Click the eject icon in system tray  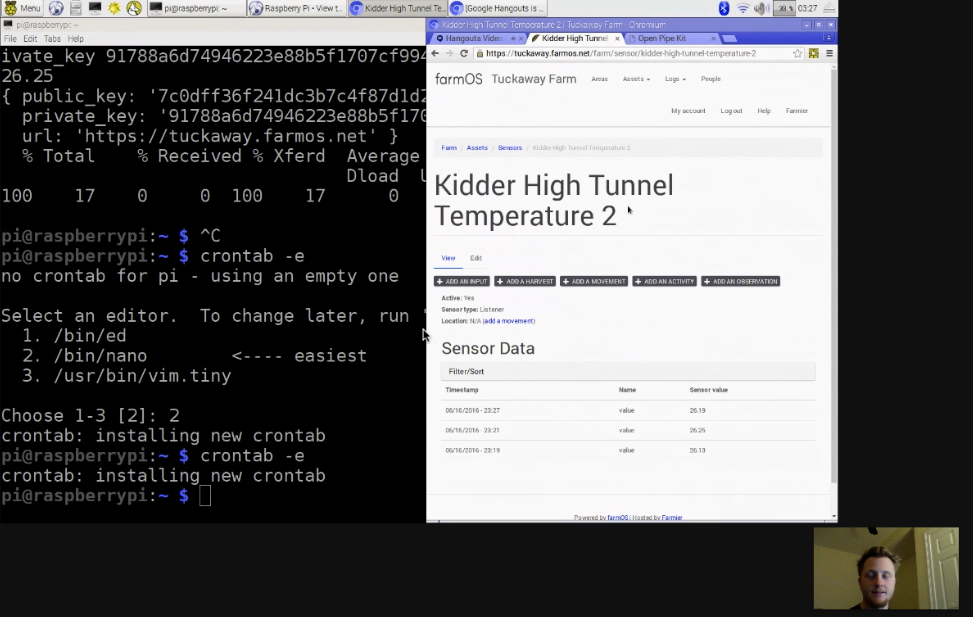pos(829,8)
